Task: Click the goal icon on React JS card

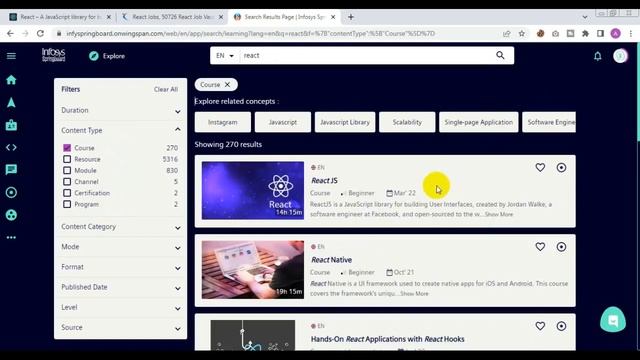Action: pos(561,167)
